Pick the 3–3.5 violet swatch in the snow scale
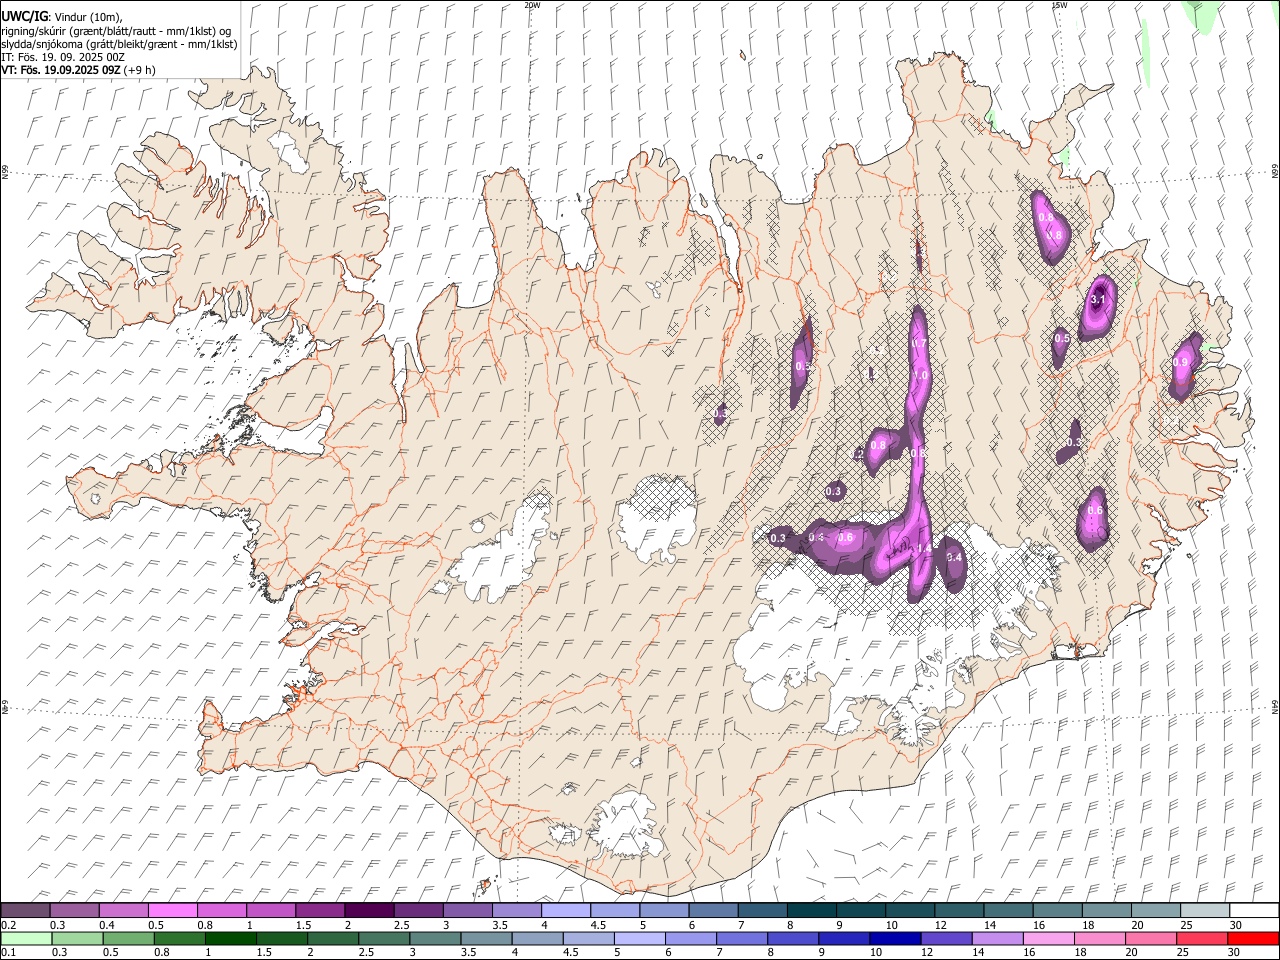Image resolution: width=1280 pixels, height=960 pixels. (x=468, y=911)
